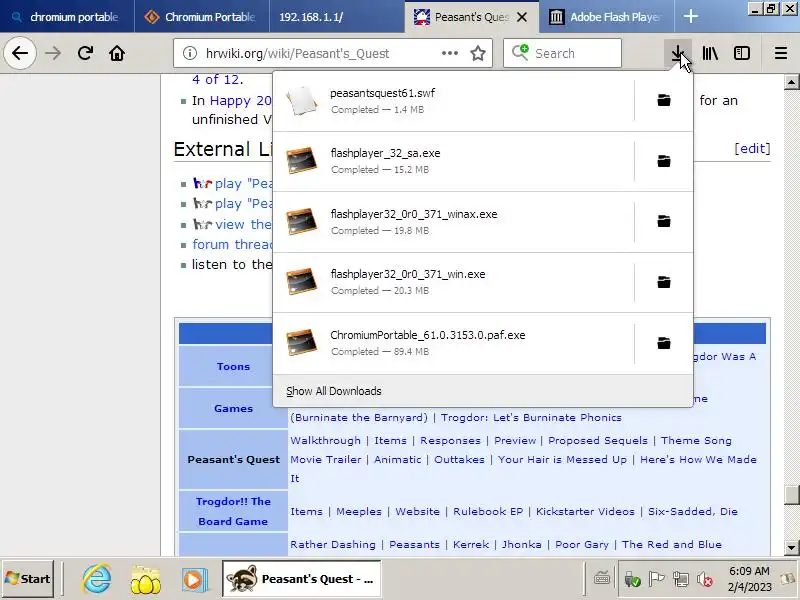Open the Rulebook EP link
Image resolution: width=800 pixels, height=600 pixels.
488,511
